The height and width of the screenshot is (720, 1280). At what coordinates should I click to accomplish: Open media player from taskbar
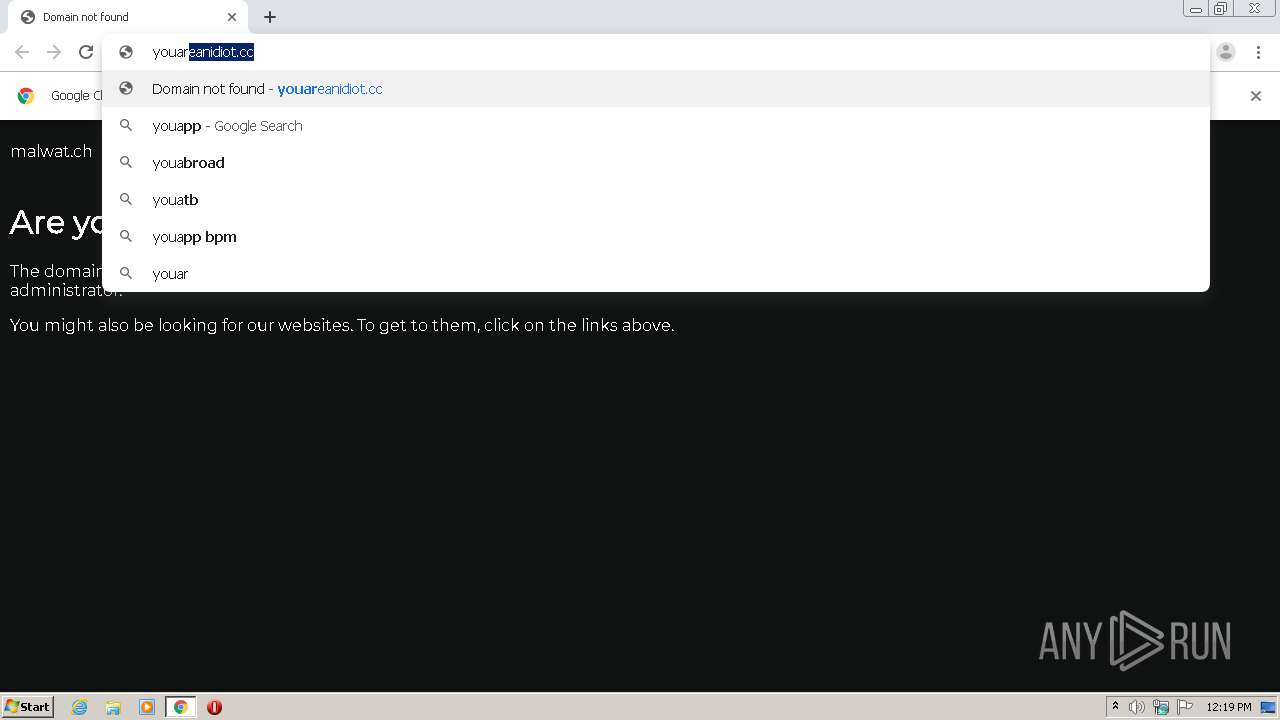coord(147,707)
